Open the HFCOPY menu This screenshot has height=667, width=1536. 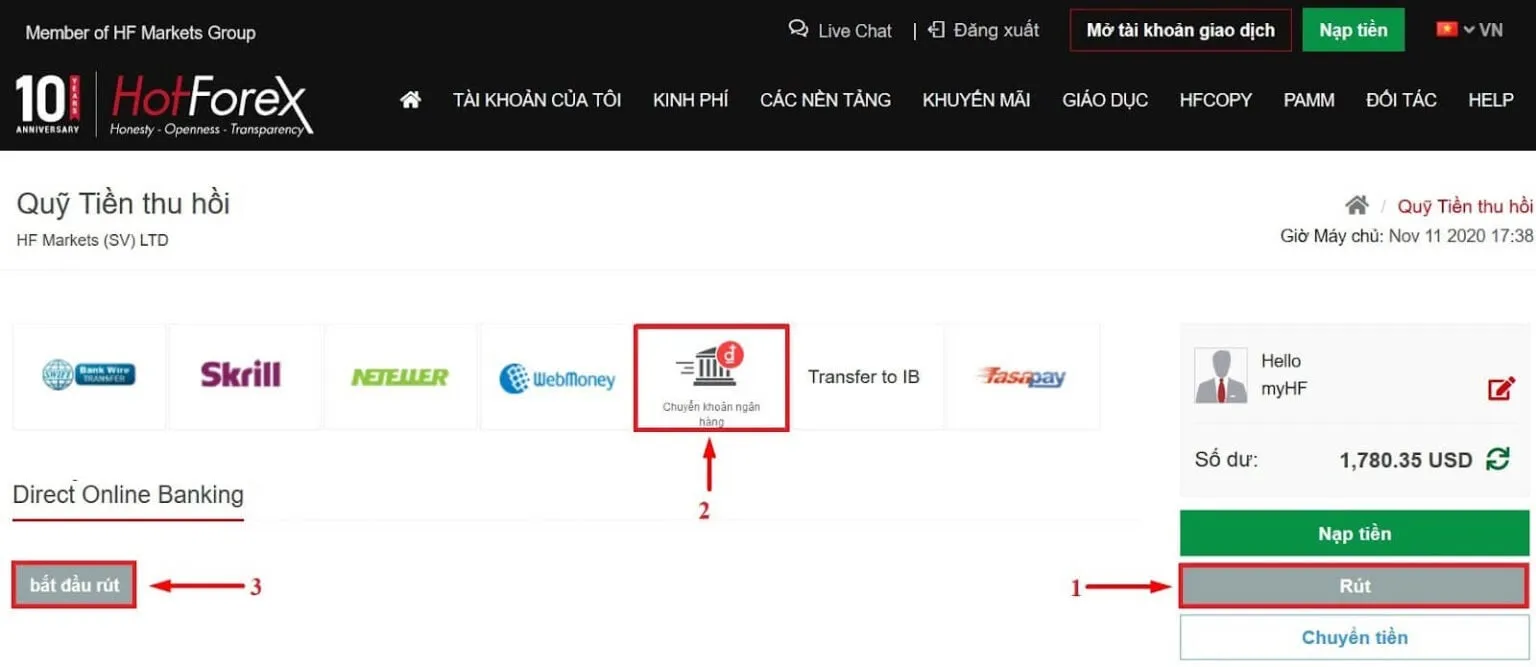click(x=1215, y=100)
